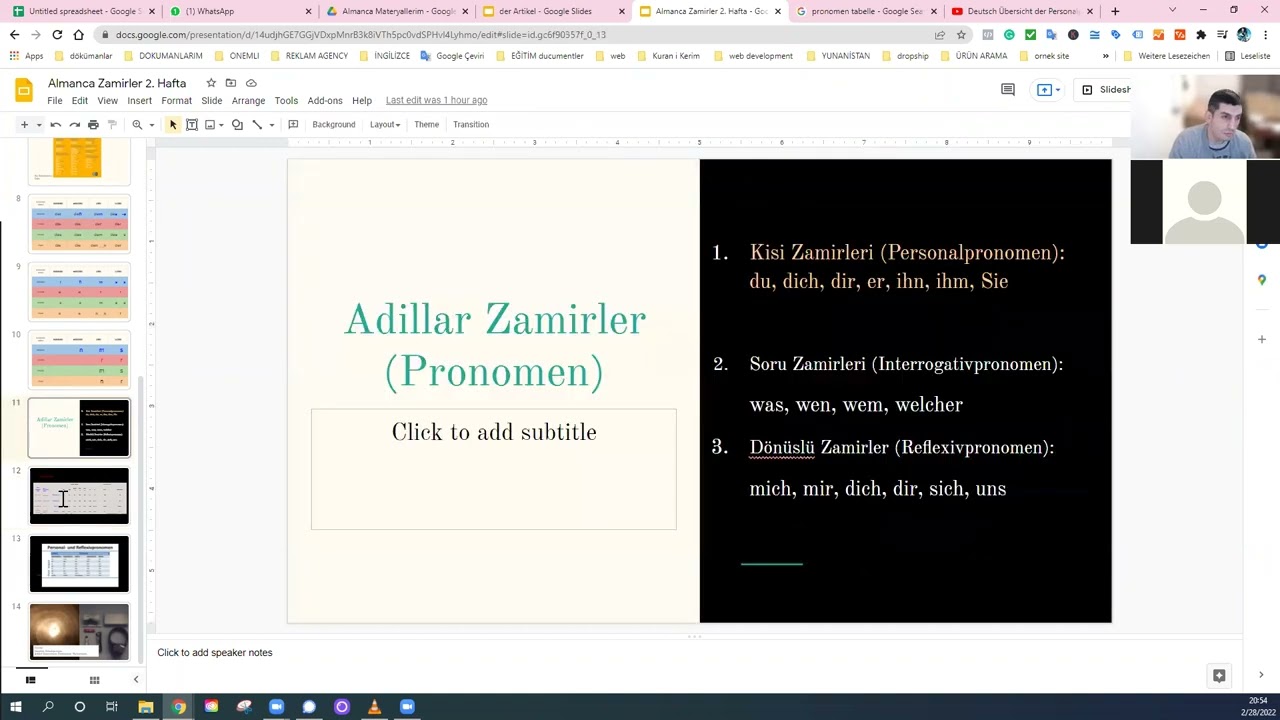The height and width of the screenshot is (720, 1280).
Task: Bookmark this page with the star icon
Action: [961, 34]
